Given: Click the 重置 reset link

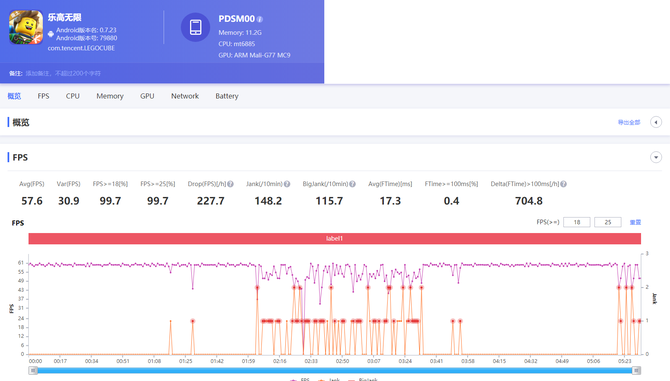Looking at the screenshot, I should [x=635, y=222].
